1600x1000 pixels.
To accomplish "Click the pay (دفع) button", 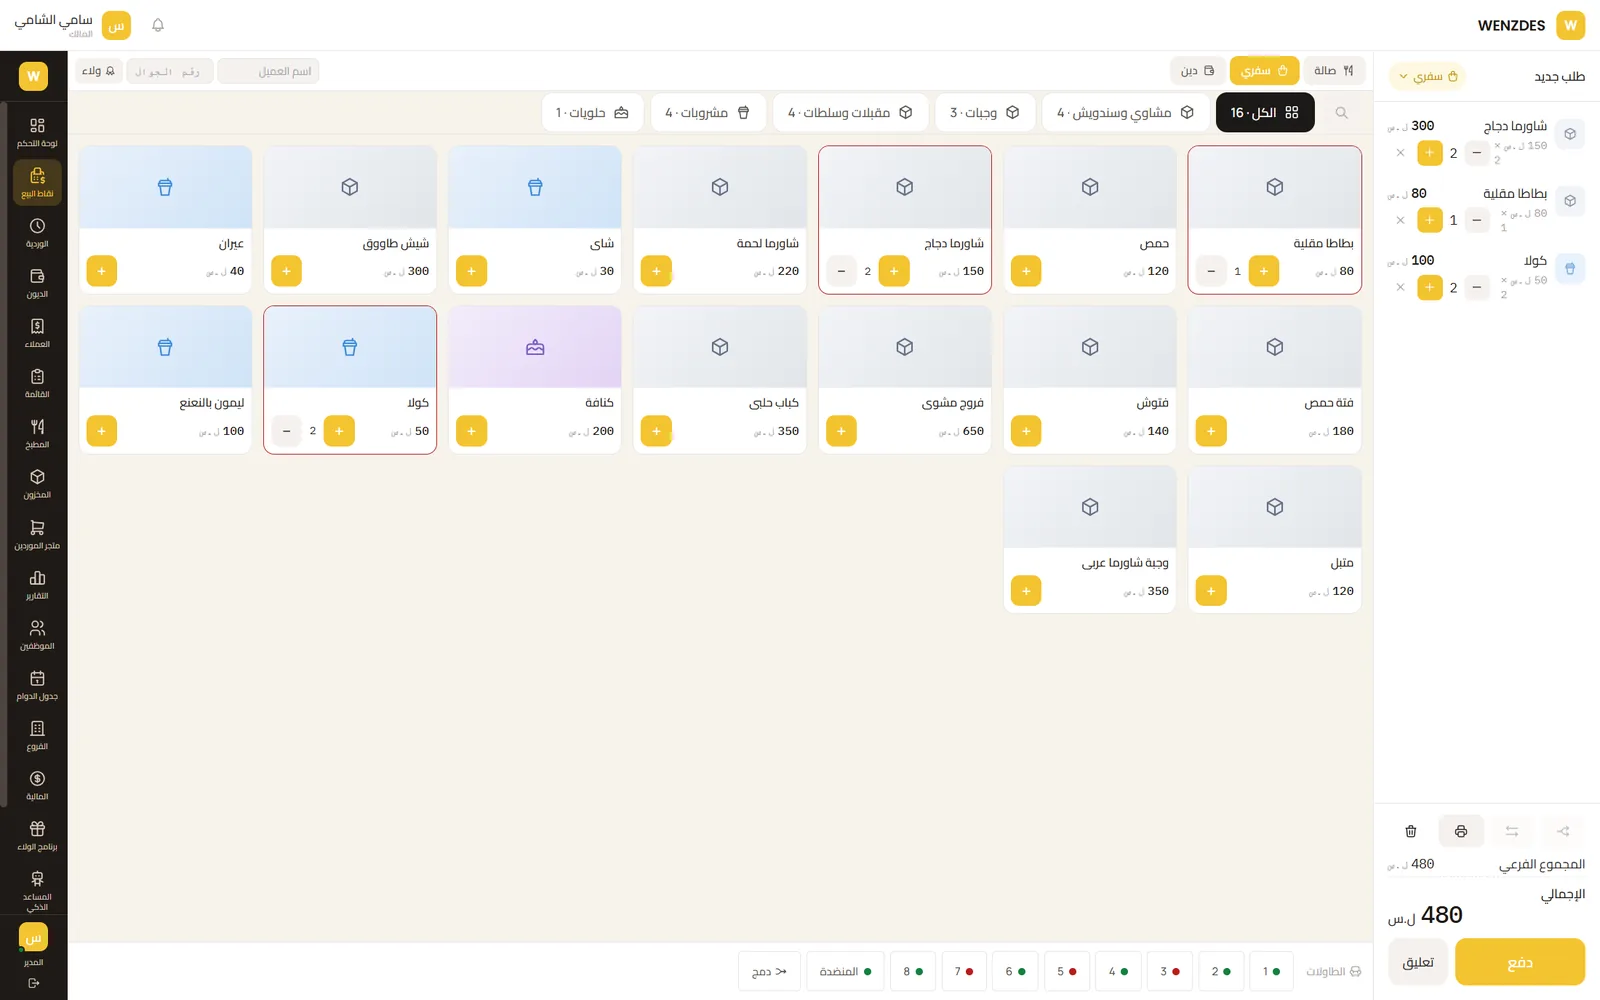I will [1520, 962].
